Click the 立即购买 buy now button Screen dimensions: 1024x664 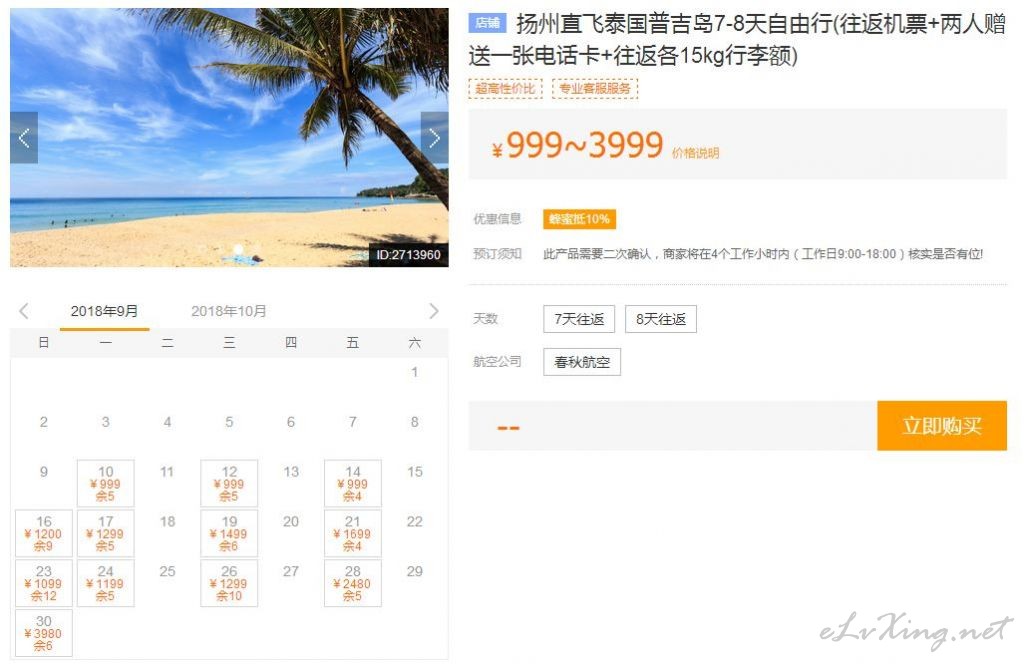tap(942, 426)
